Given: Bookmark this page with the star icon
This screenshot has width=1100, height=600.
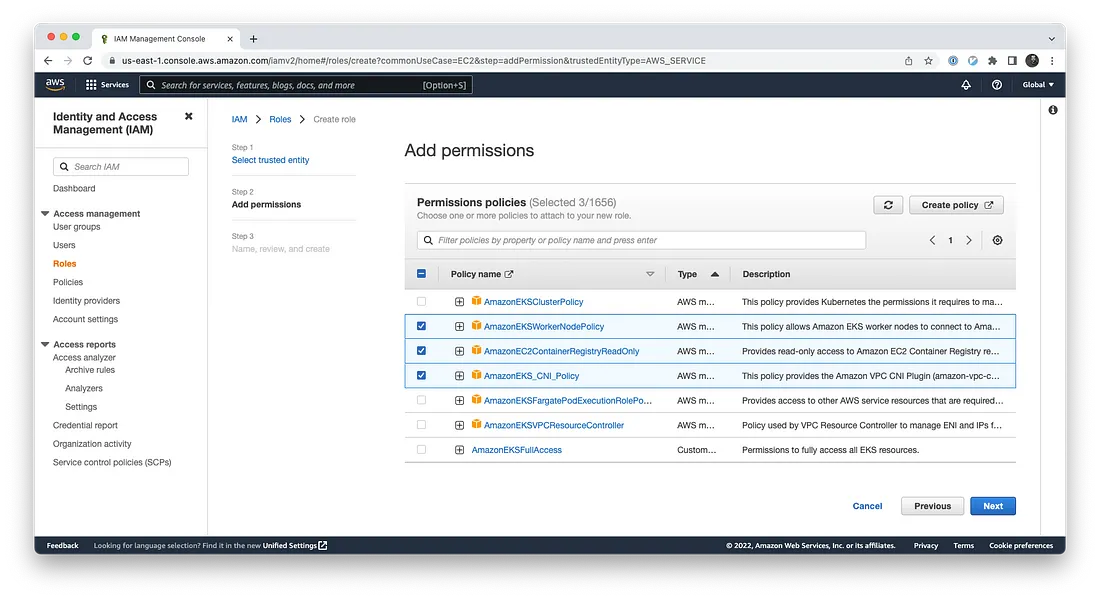Looking at the screenshot, I should click(x=929, y=61).
